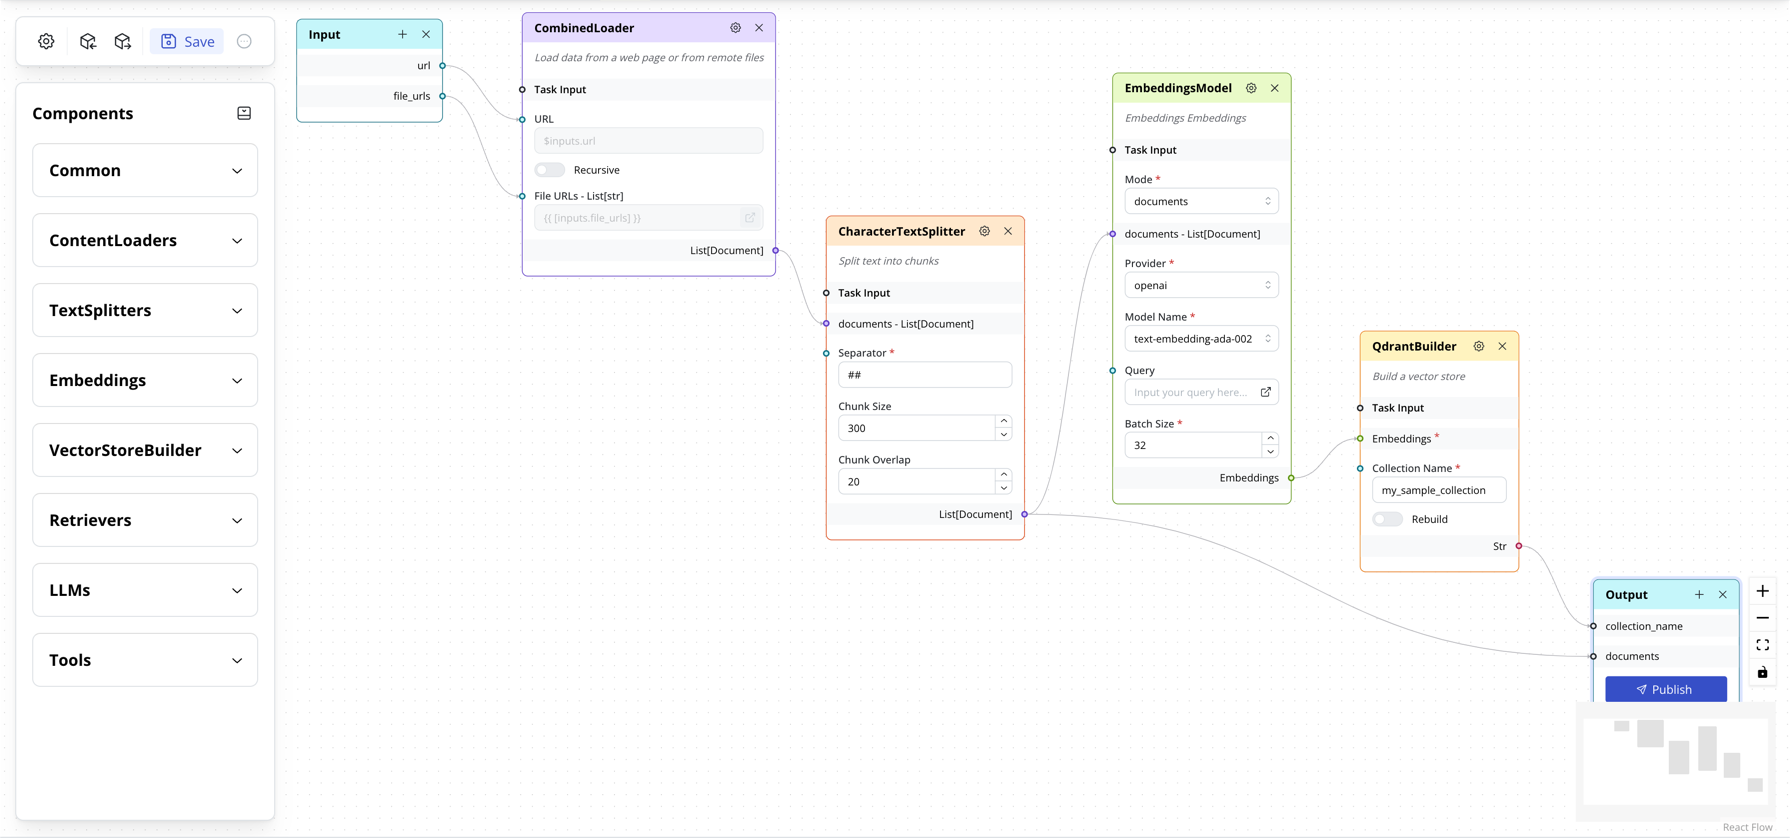Viewport: 1790px width, 838px height.
Task: Click the Separator input field
Action: click(x=925, y=375)
